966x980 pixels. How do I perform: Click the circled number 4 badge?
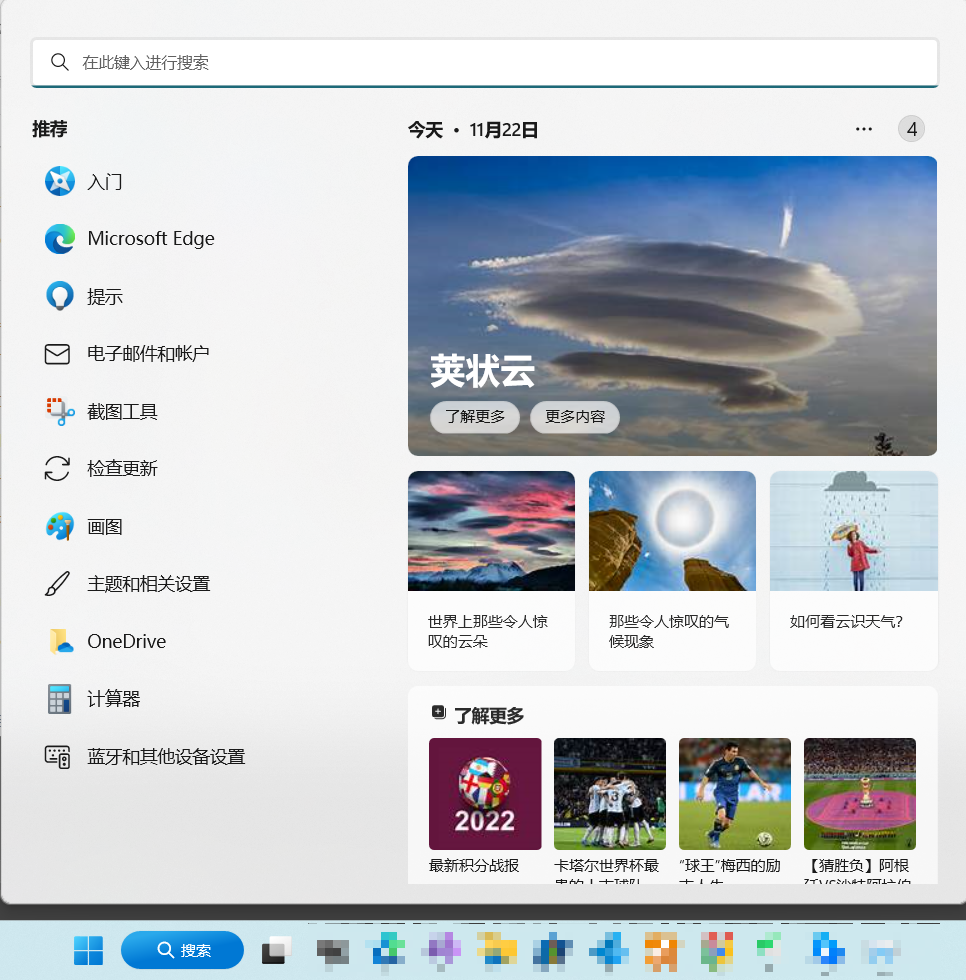(911, 128)
